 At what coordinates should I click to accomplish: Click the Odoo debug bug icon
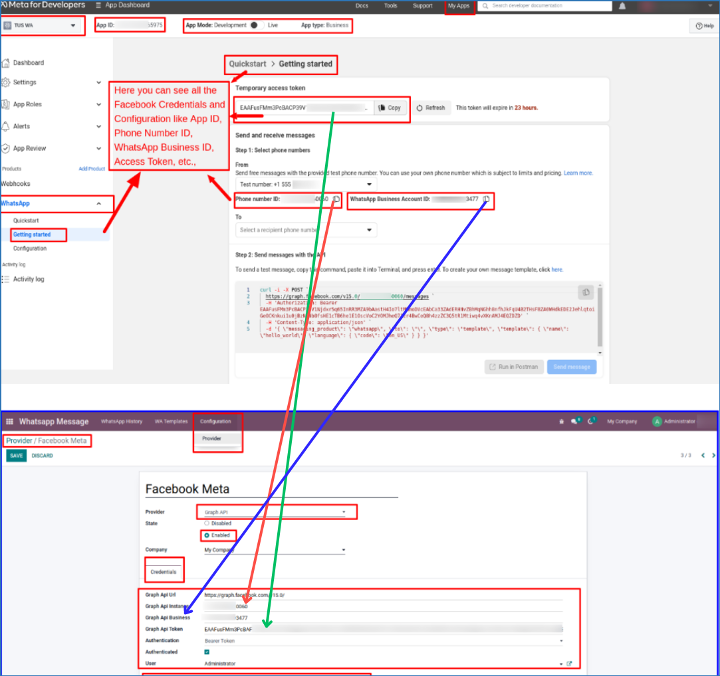click(x=561, y=421)
